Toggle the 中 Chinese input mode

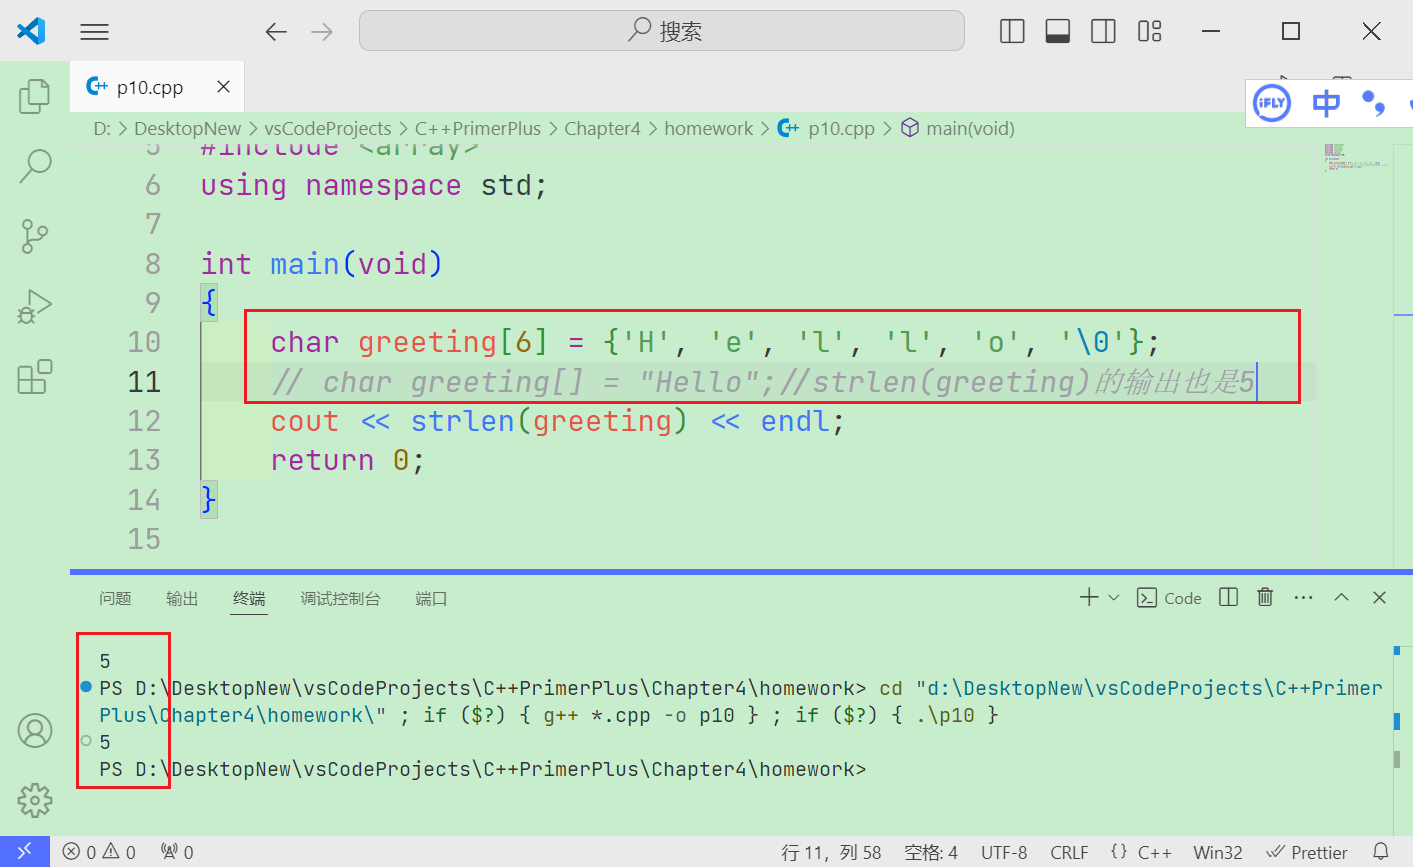coord(1326,103)
